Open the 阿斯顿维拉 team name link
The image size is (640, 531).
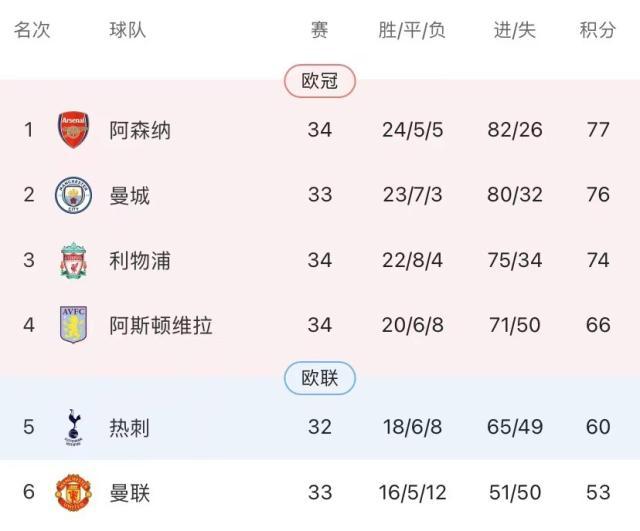(x=161, y=326)
